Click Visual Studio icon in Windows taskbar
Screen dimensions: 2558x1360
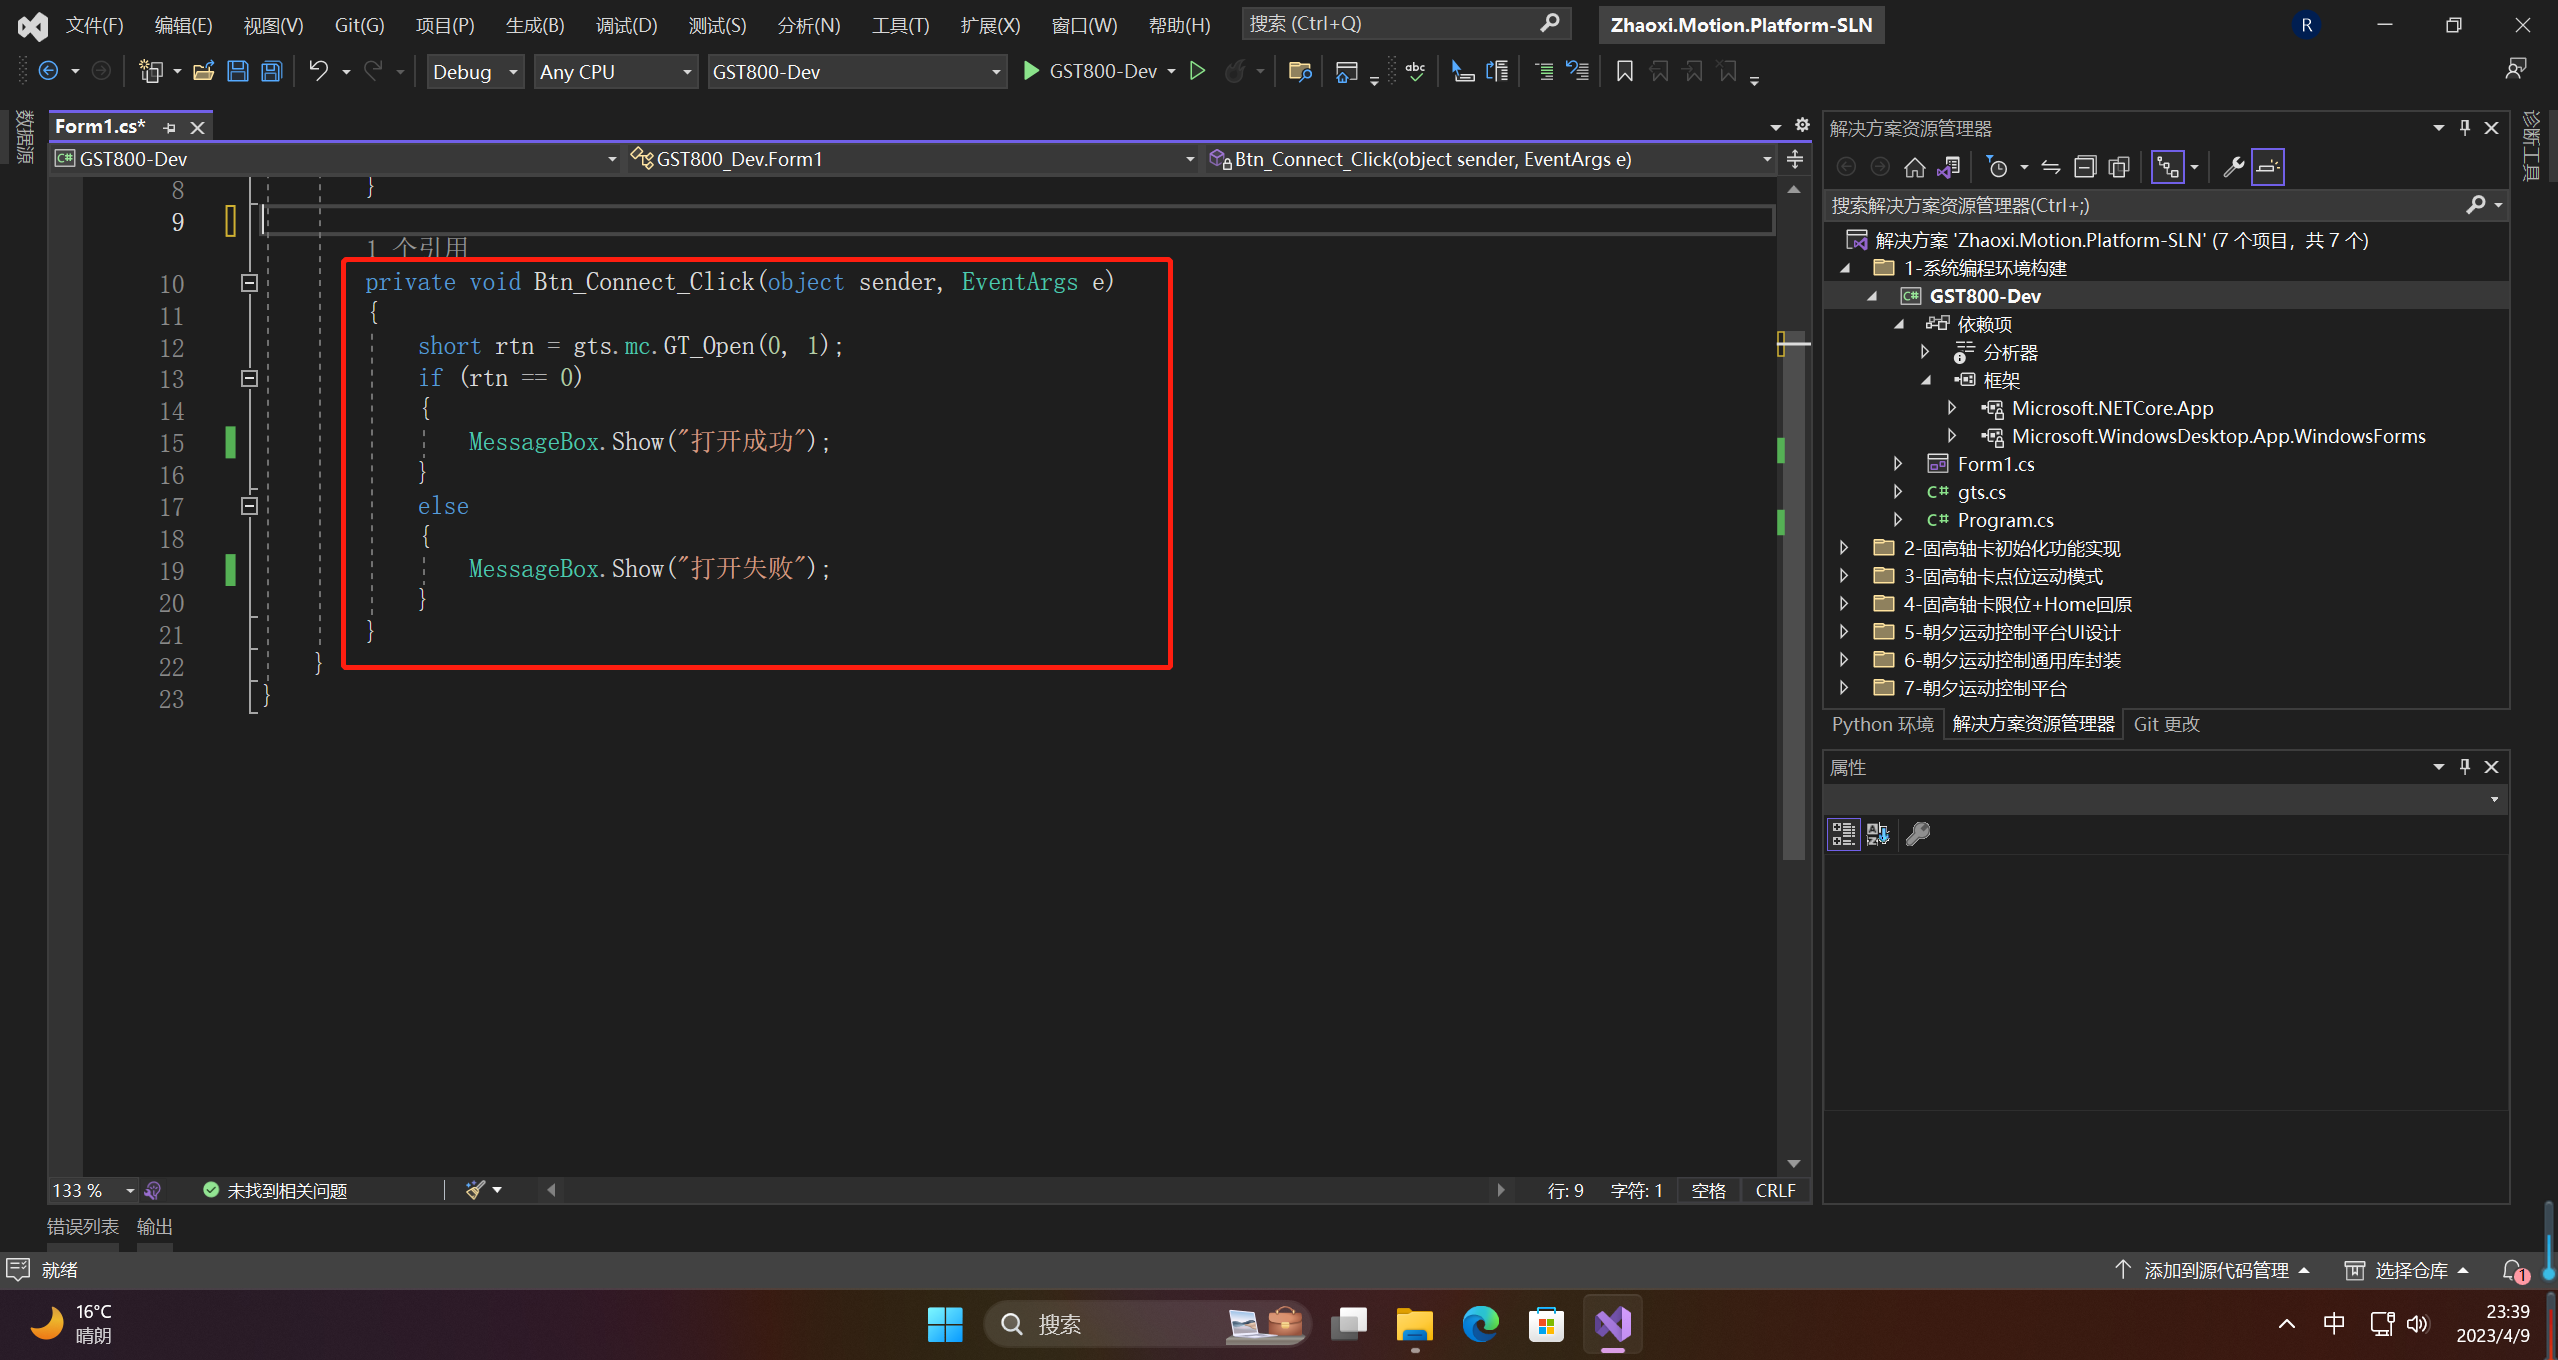click(1612, 1324)
